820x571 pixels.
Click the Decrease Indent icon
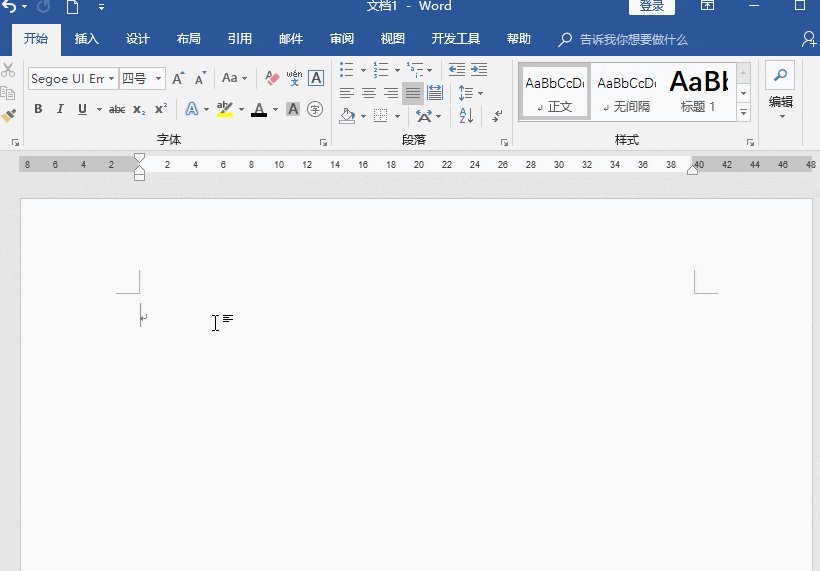457,70
